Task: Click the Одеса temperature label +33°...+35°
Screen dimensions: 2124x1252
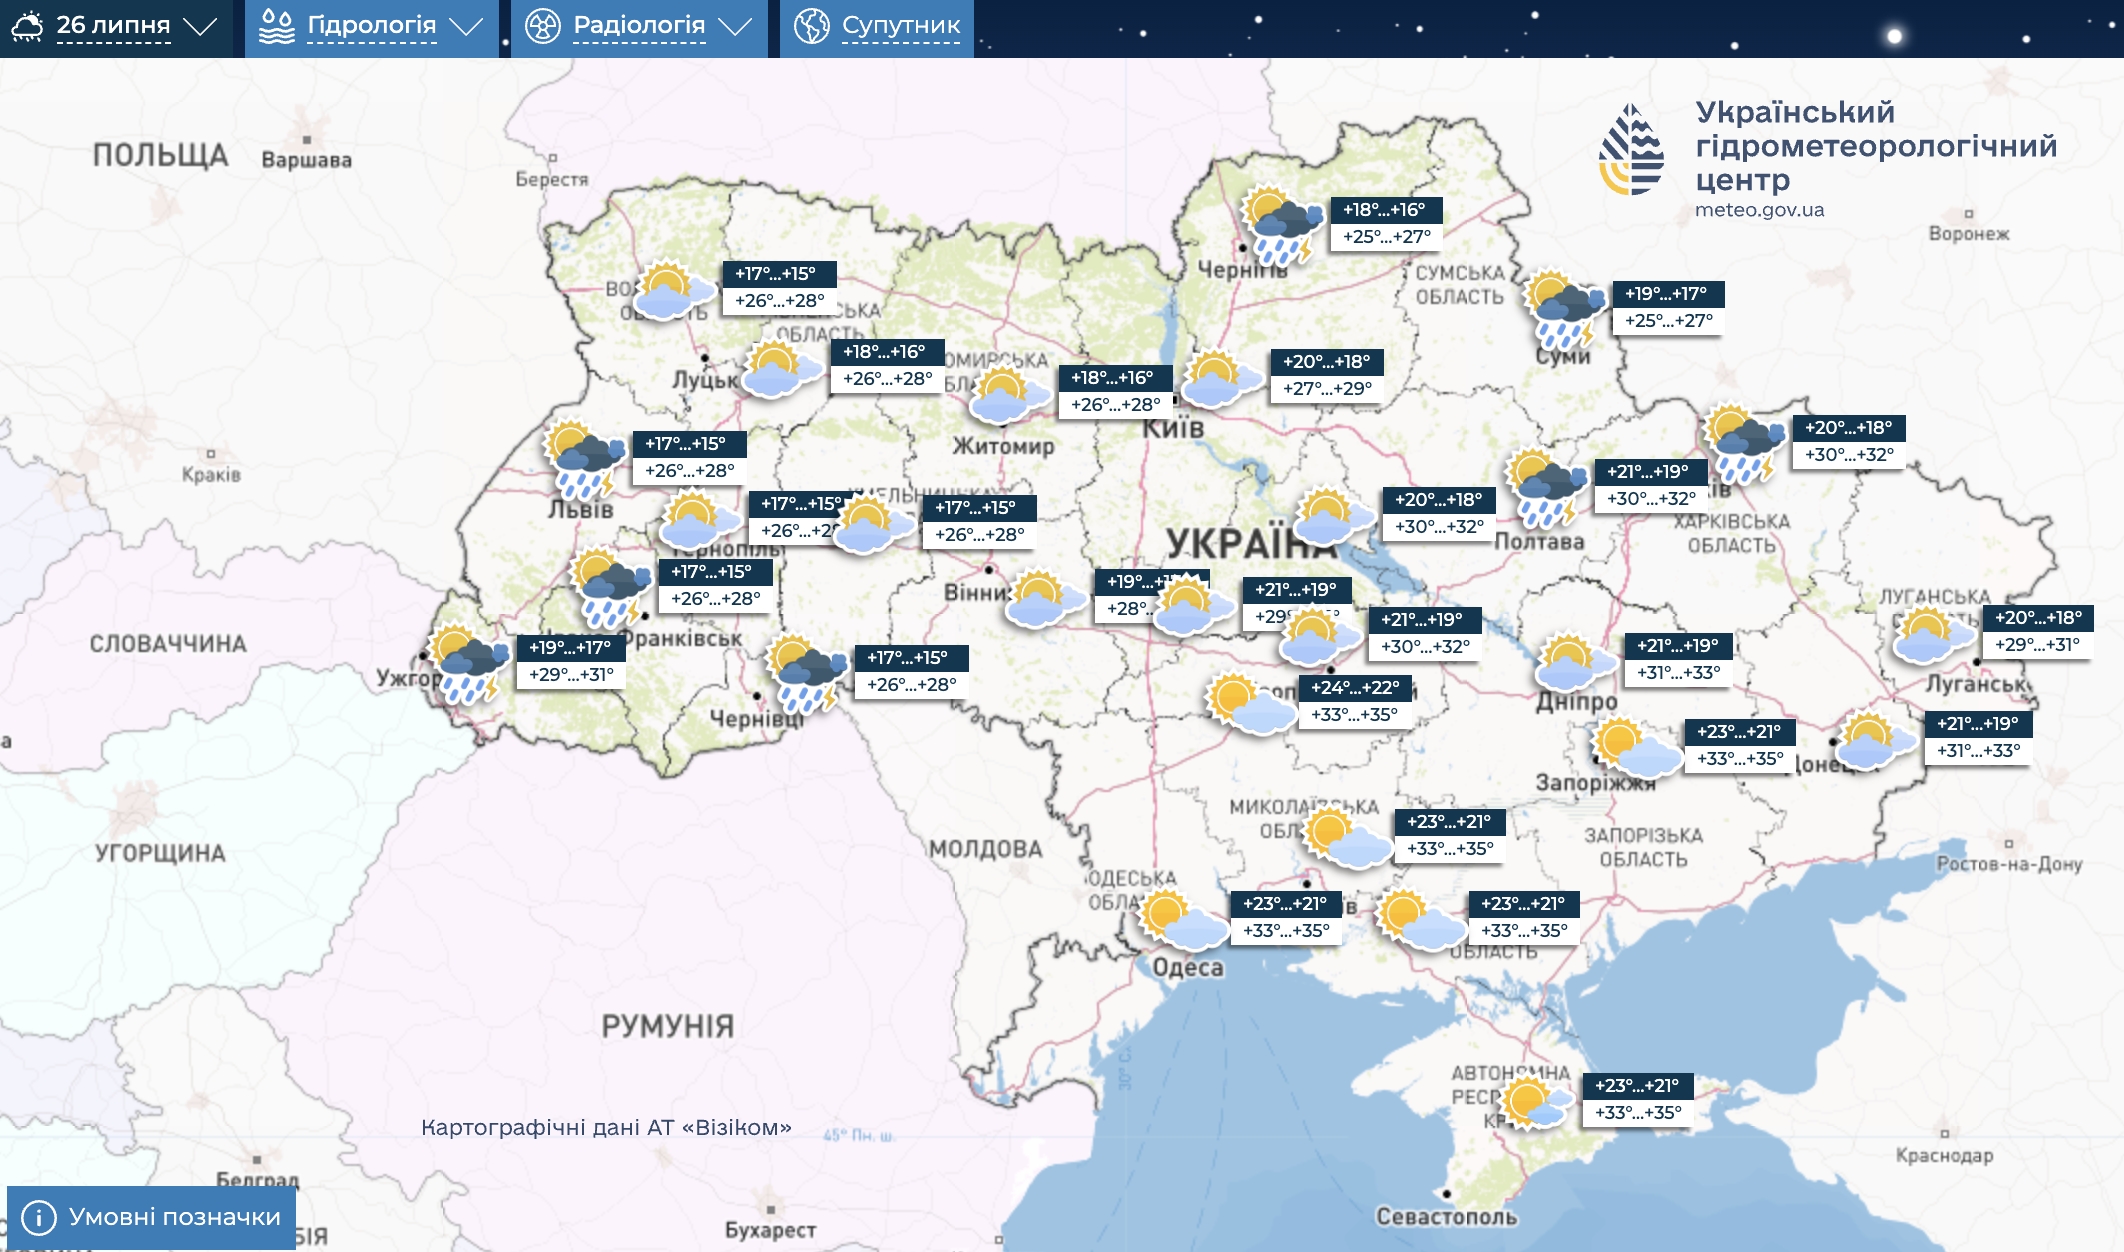Action: 1286,931
